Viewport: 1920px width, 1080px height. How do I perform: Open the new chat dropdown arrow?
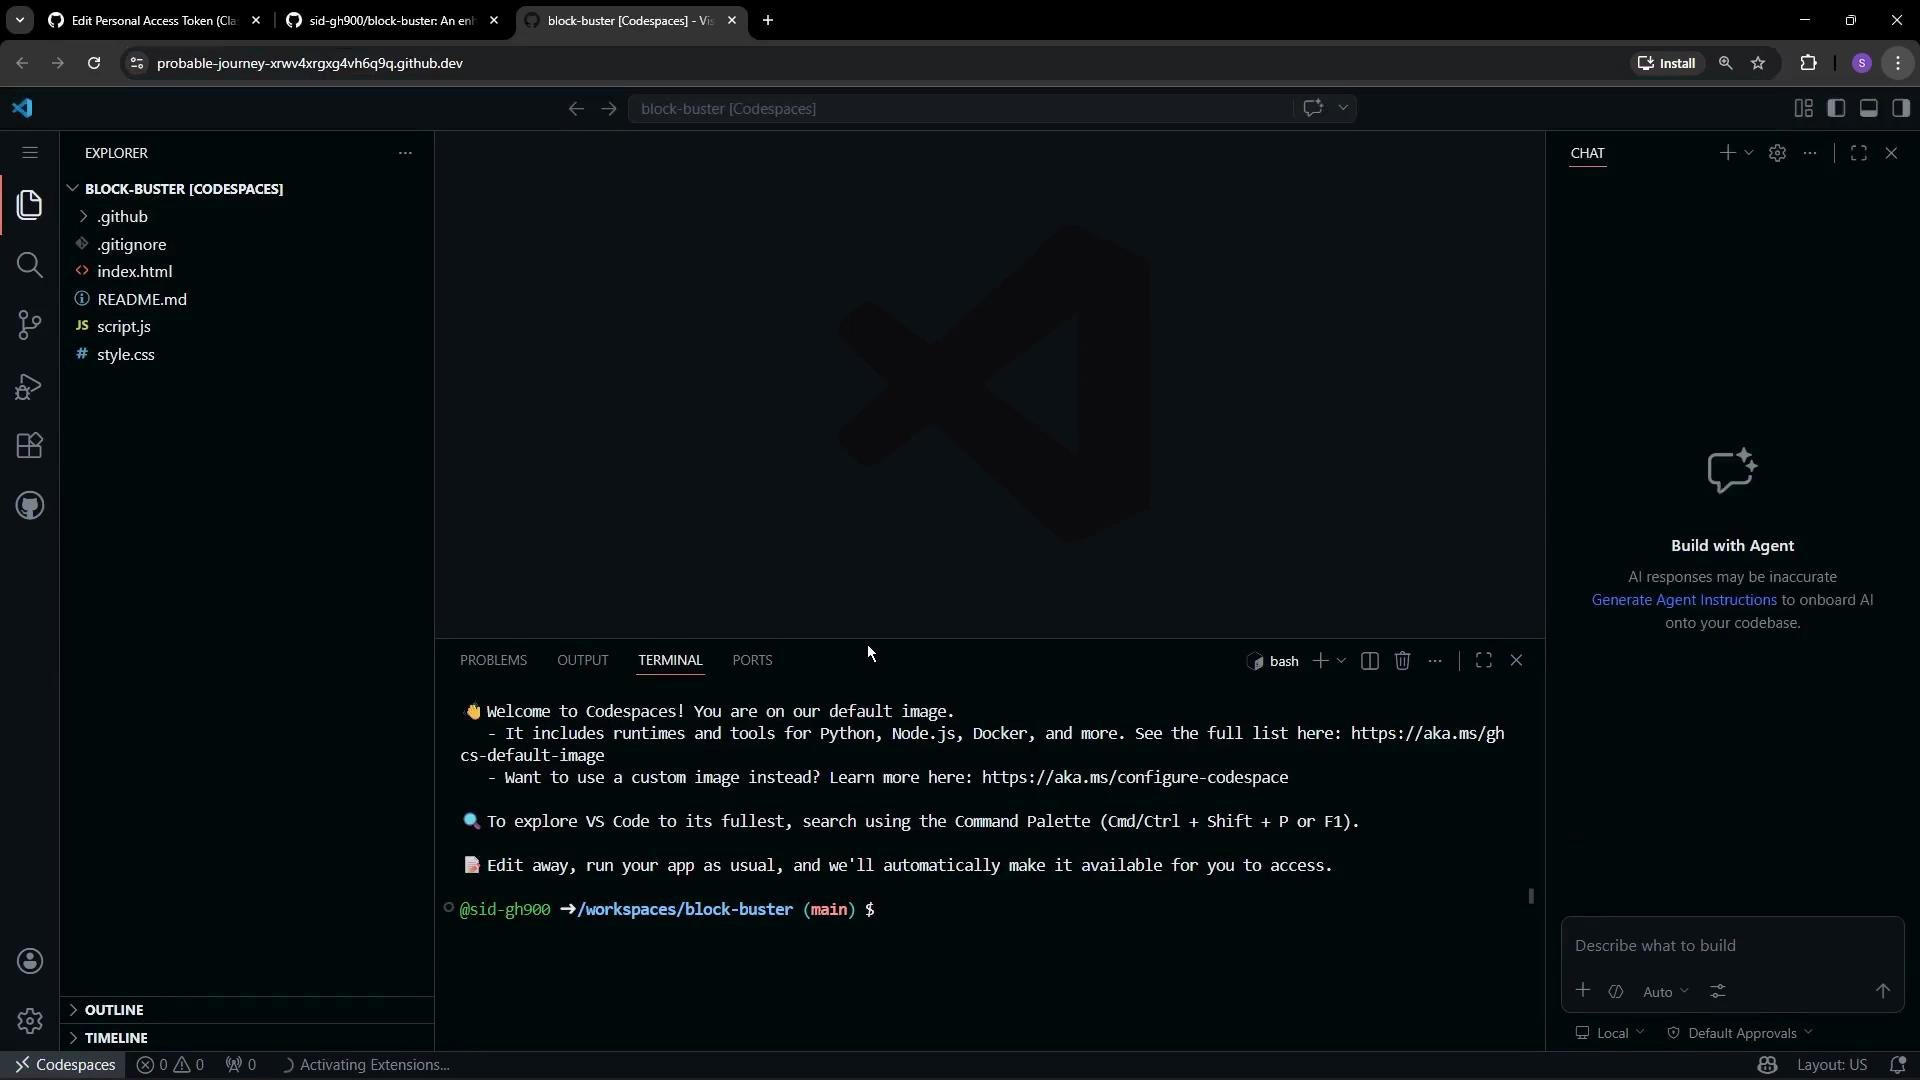(1749, 153)
